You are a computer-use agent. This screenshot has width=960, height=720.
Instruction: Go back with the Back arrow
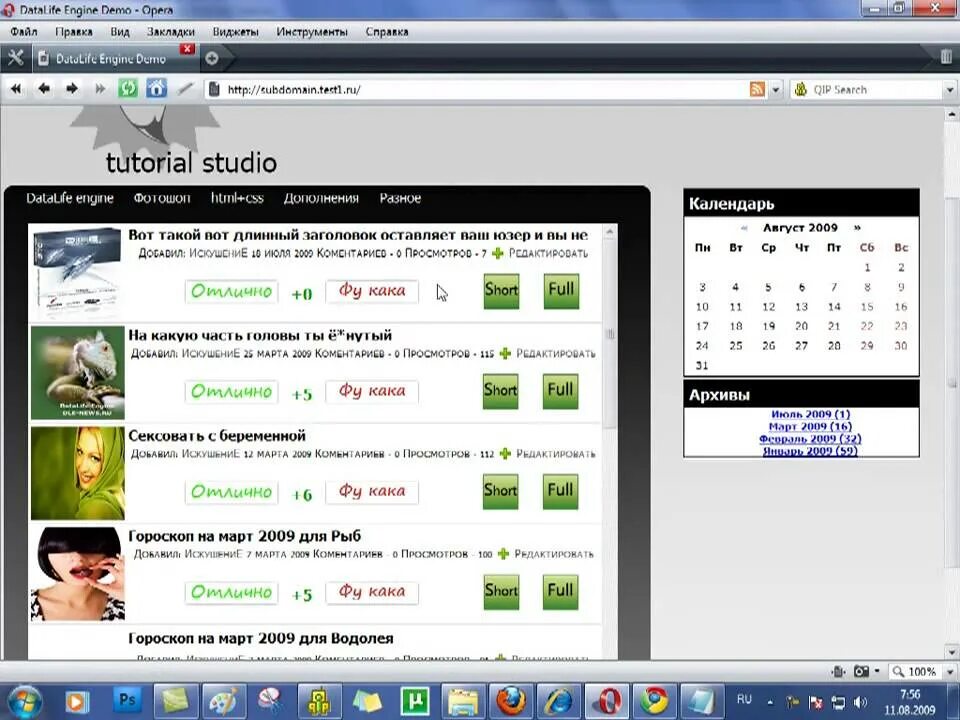click(43, 89)
